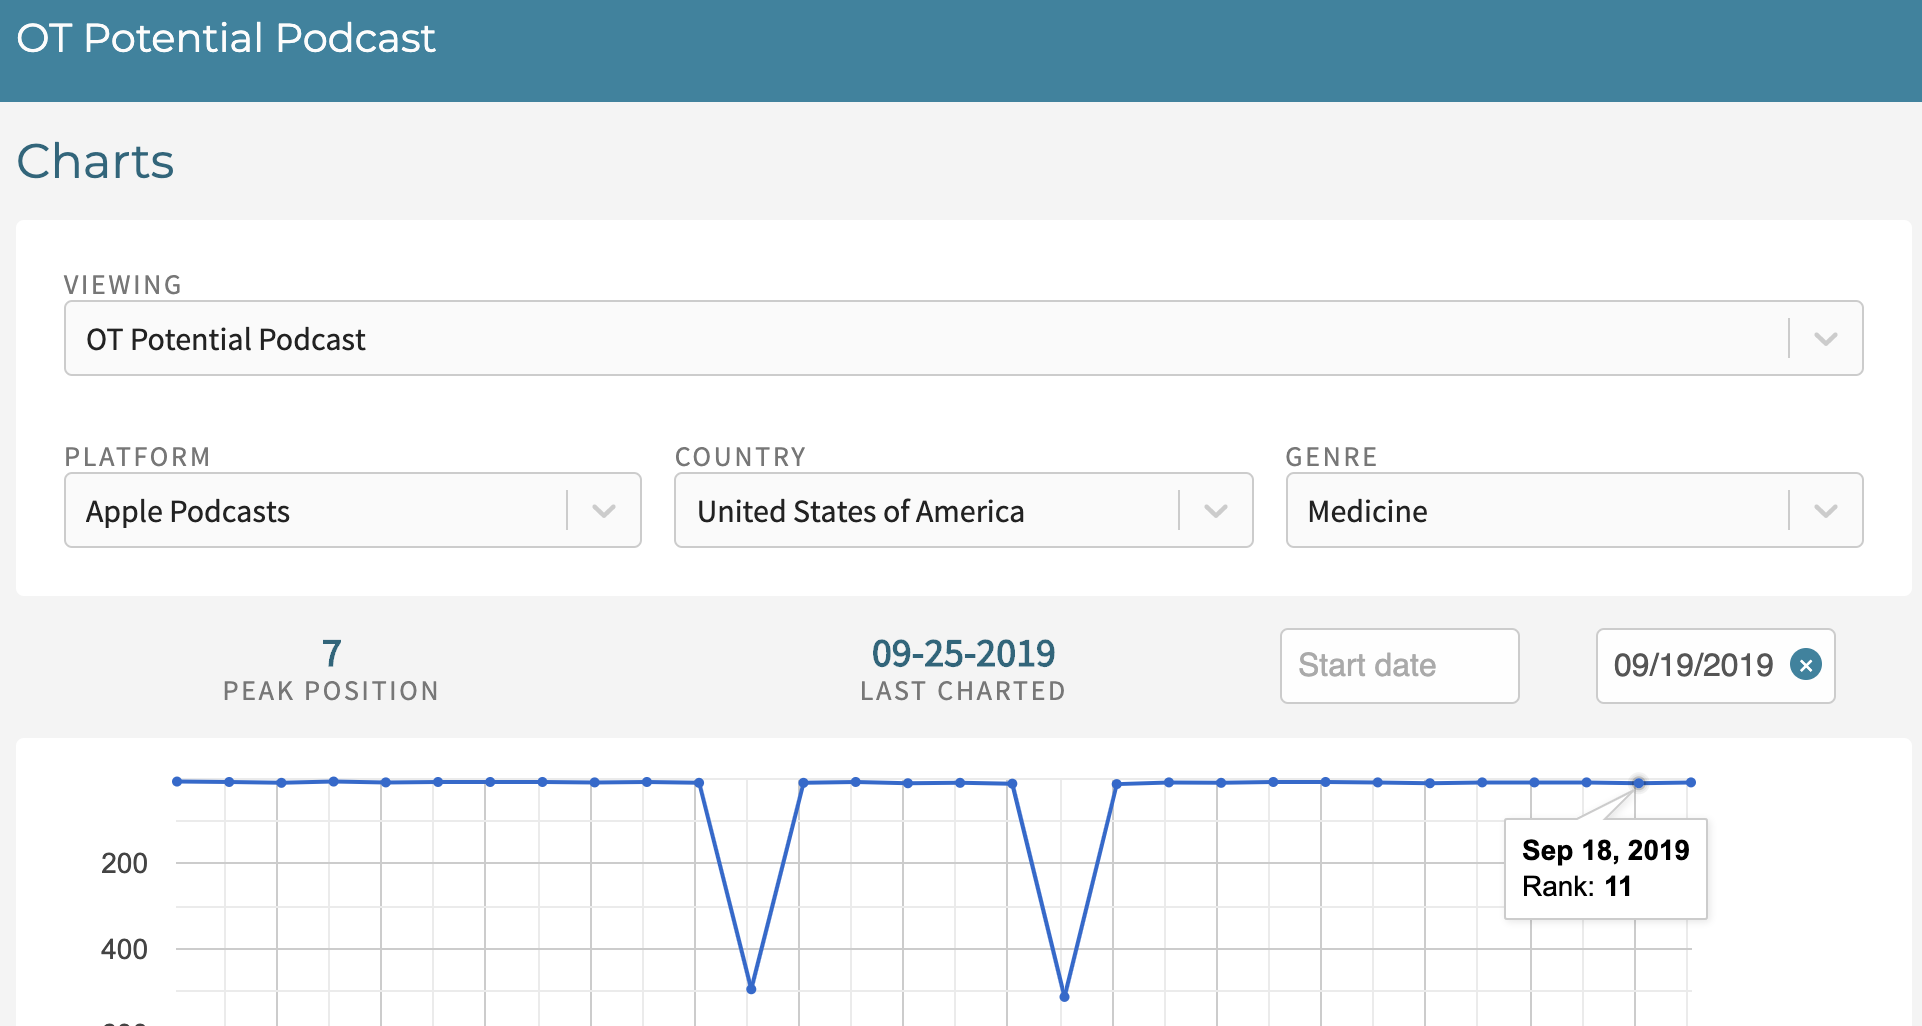The width and height of the screenshot is (1922, 1026).
Task: Click the Charts page heading
Action: pyautogui.click(x=95, y=161)
